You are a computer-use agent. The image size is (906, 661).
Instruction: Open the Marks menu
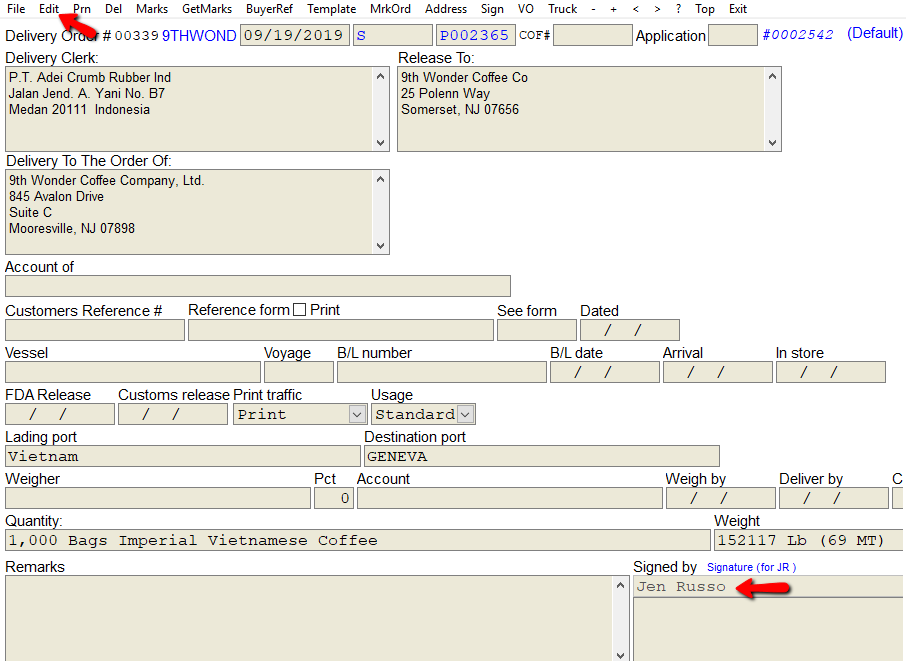point(152,9)
